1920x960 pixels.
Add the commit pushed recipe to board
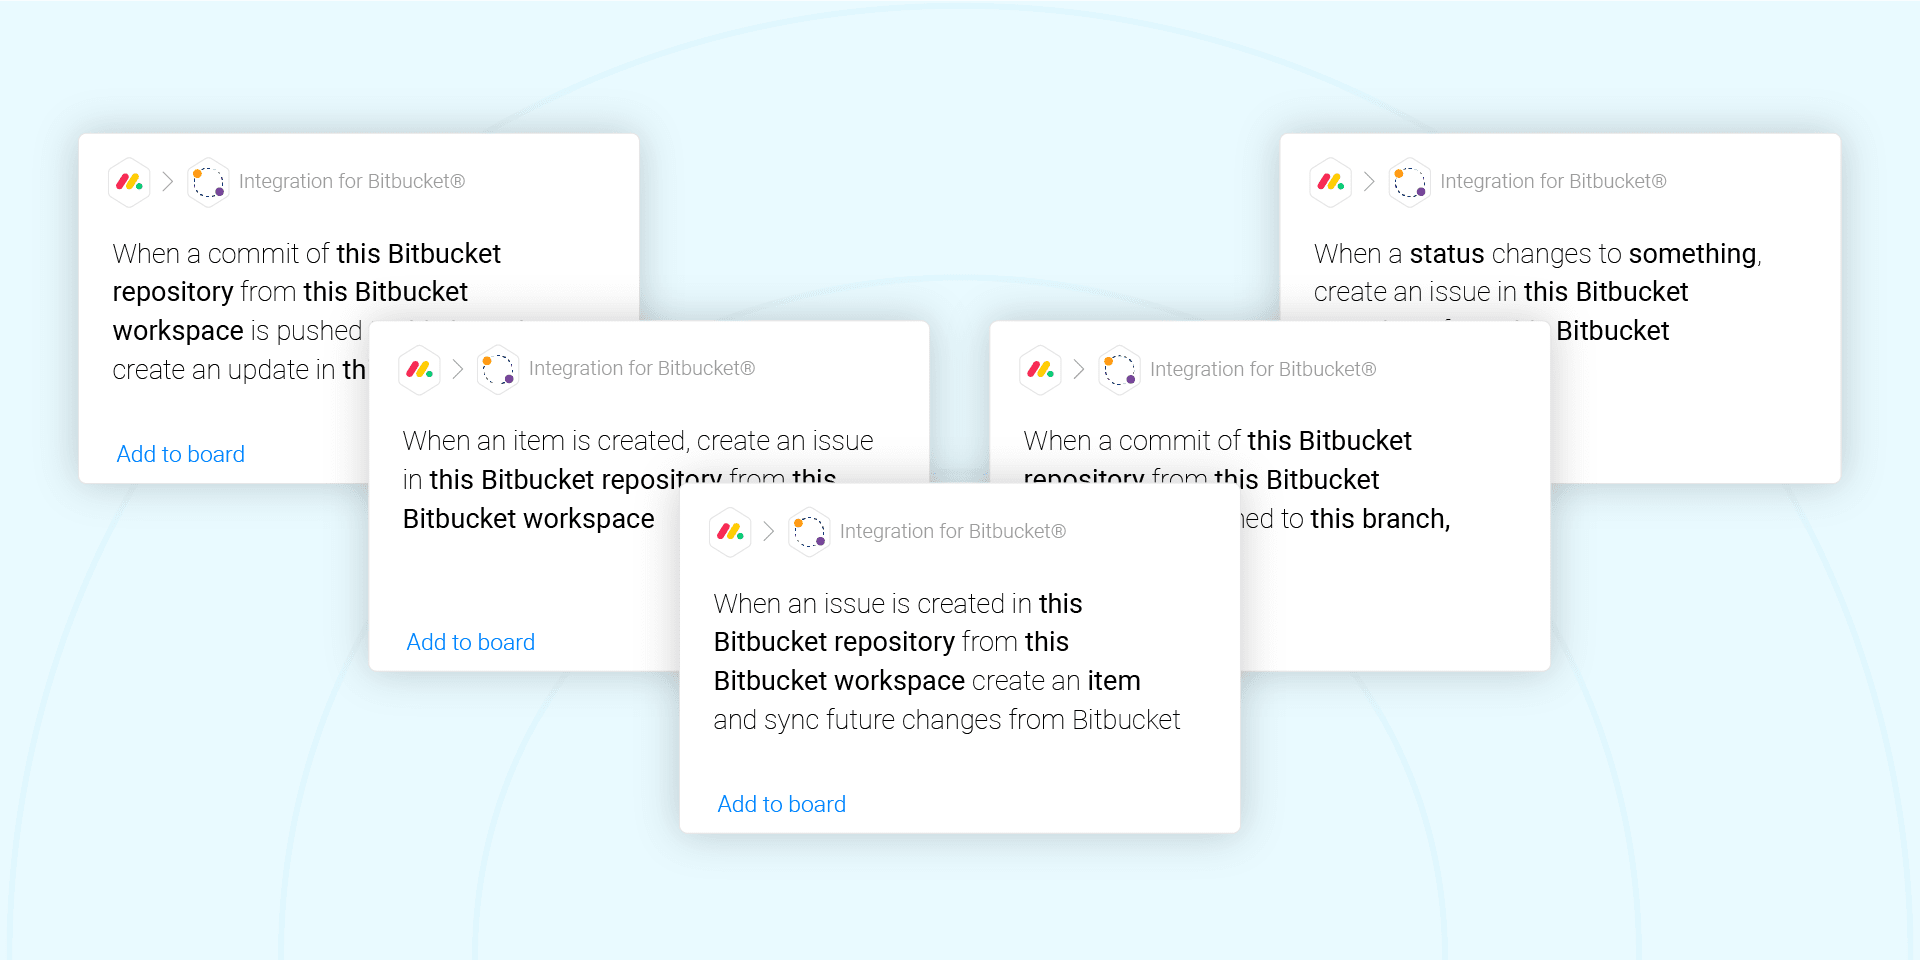point(181,454)
